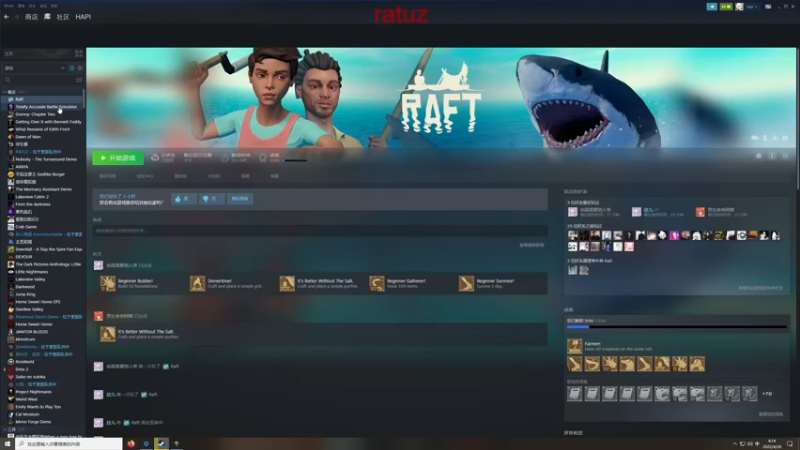Select Lakeview Cabin 2 in library
Screen dimensions: 800x450
point(32,196)
